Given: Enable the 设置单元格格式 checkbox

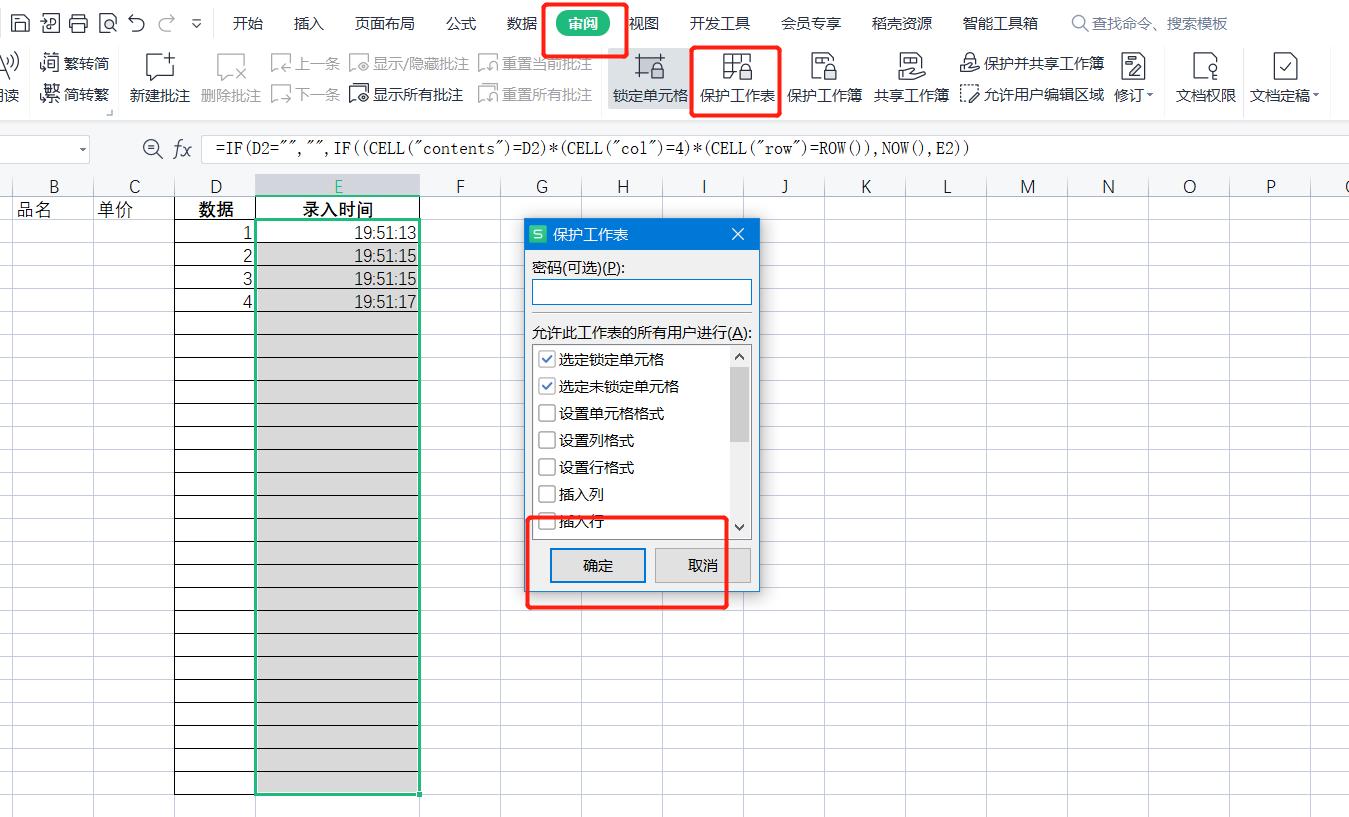Looking at the screenshot, I should tap(546, 412).
